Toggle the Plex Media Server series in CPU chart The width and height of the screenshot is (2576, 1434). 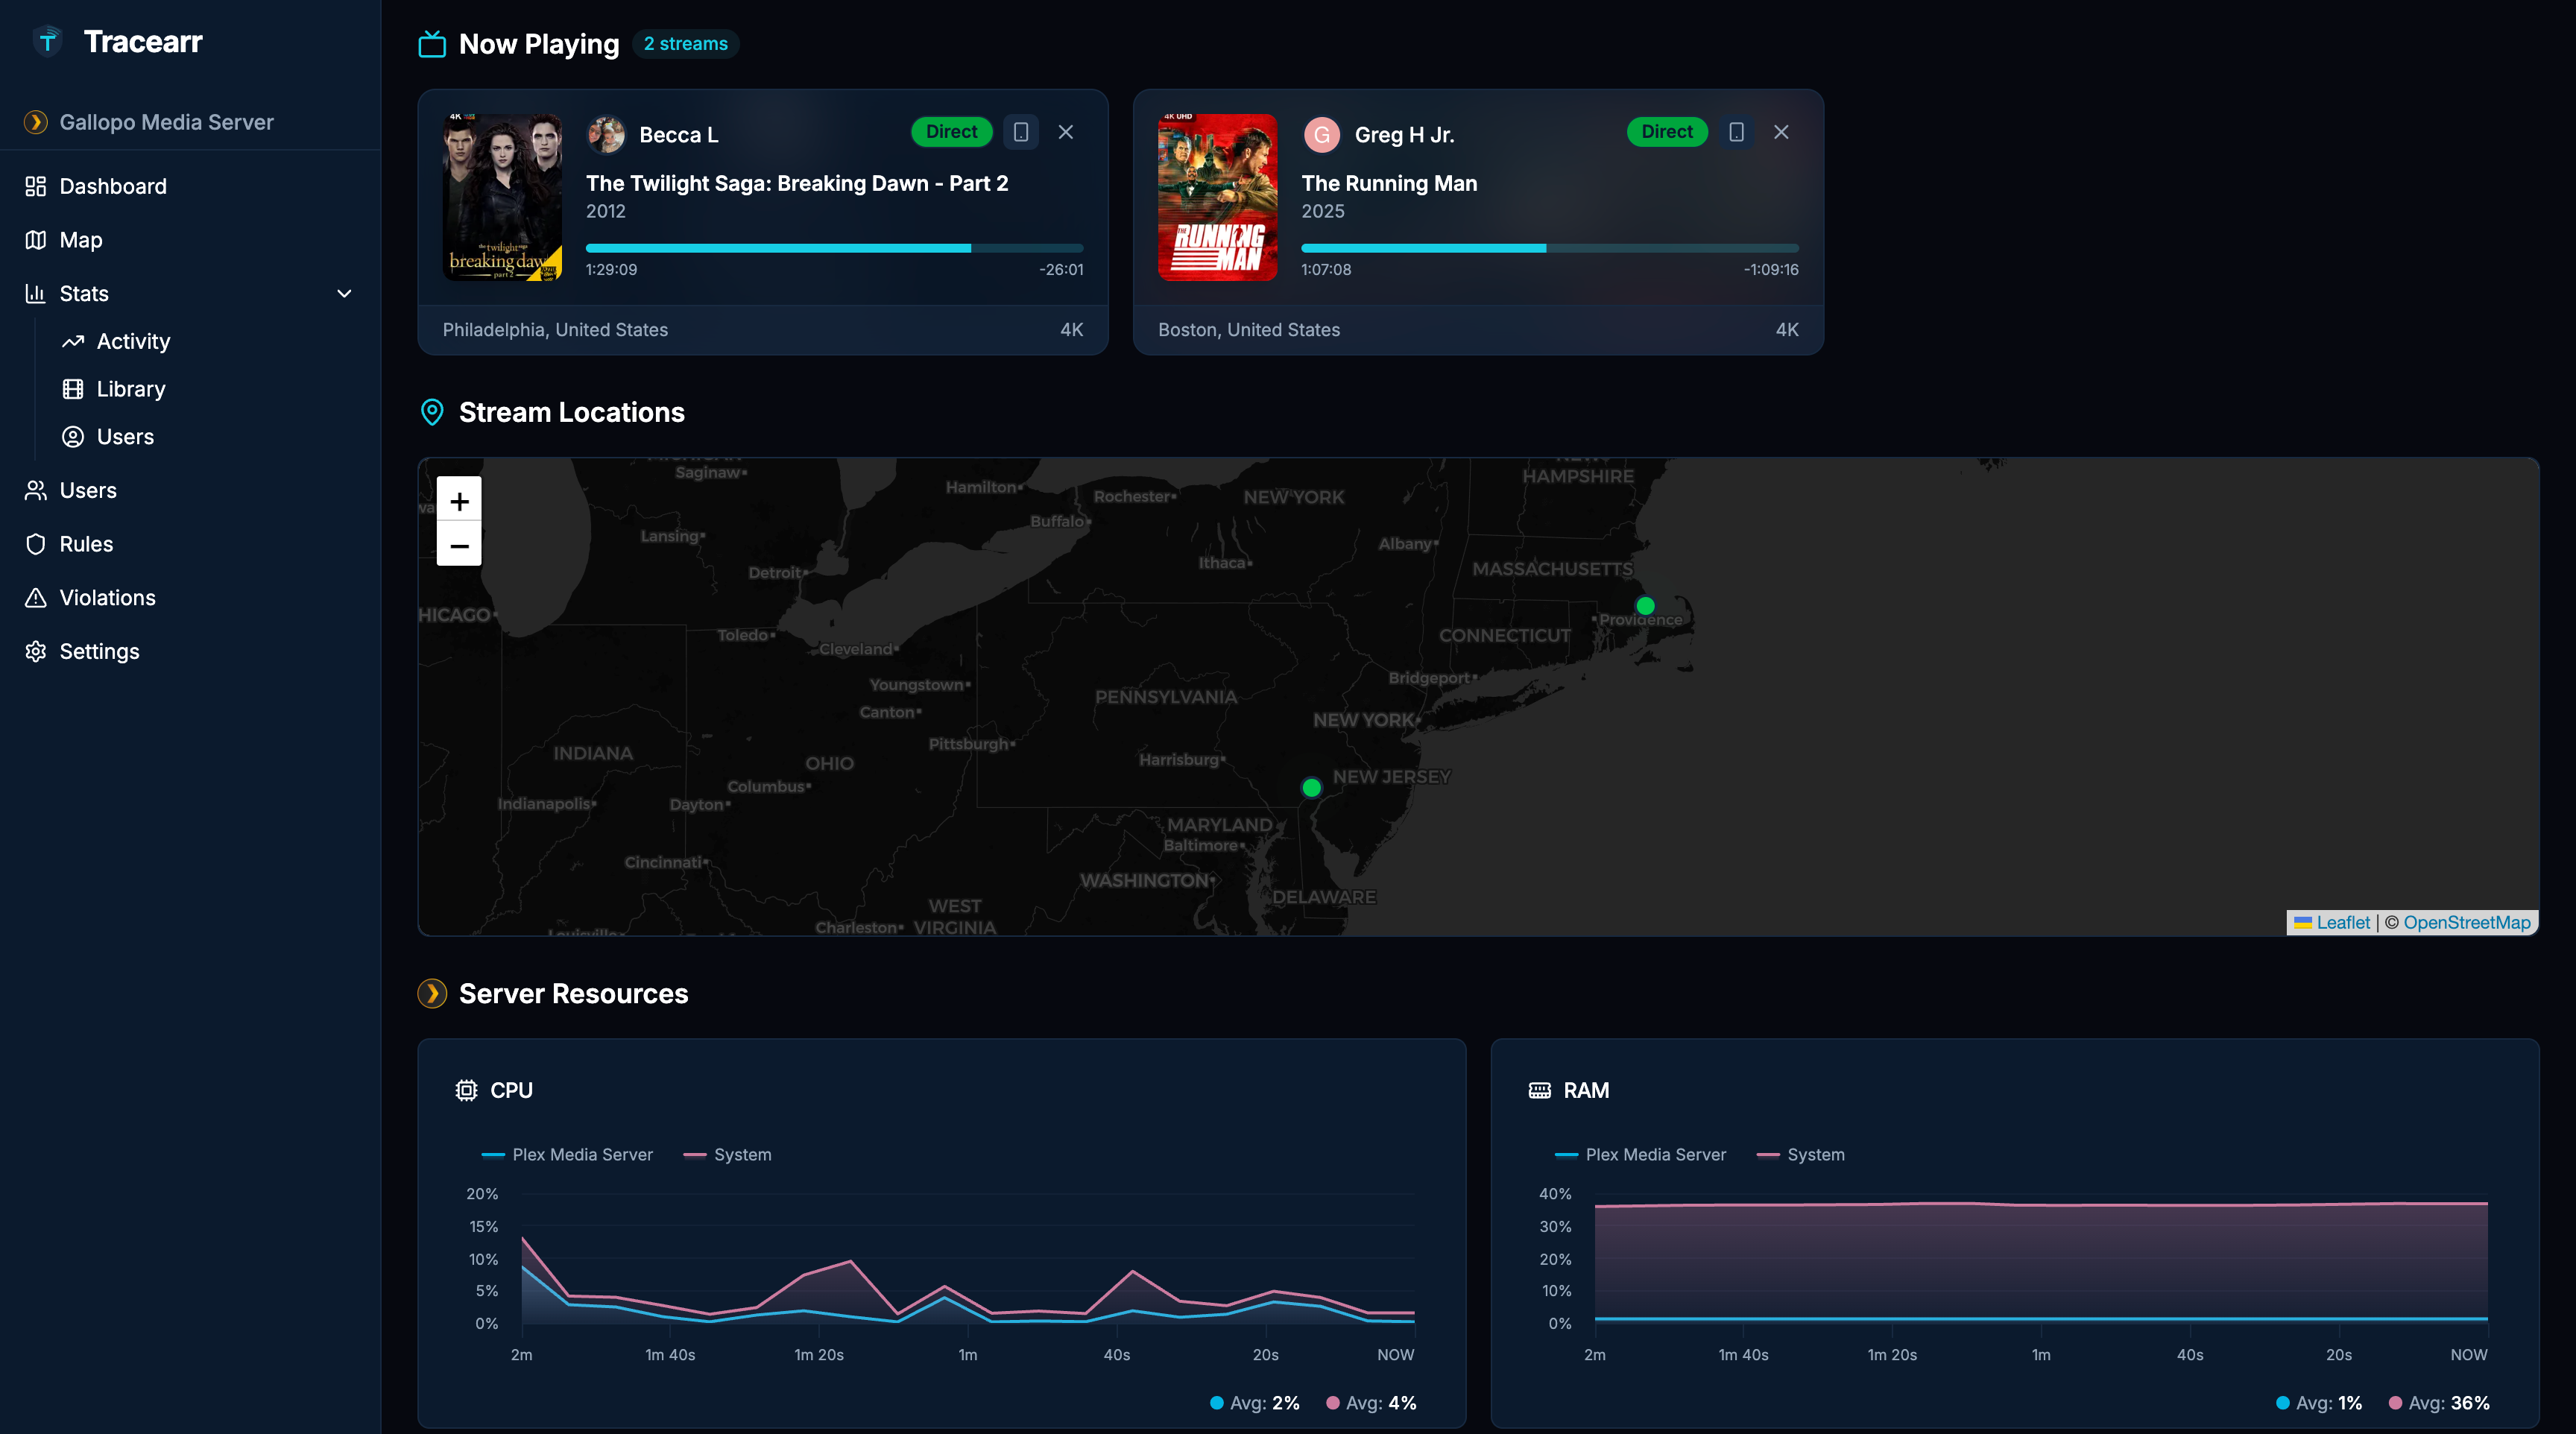tap(567, 1154)
